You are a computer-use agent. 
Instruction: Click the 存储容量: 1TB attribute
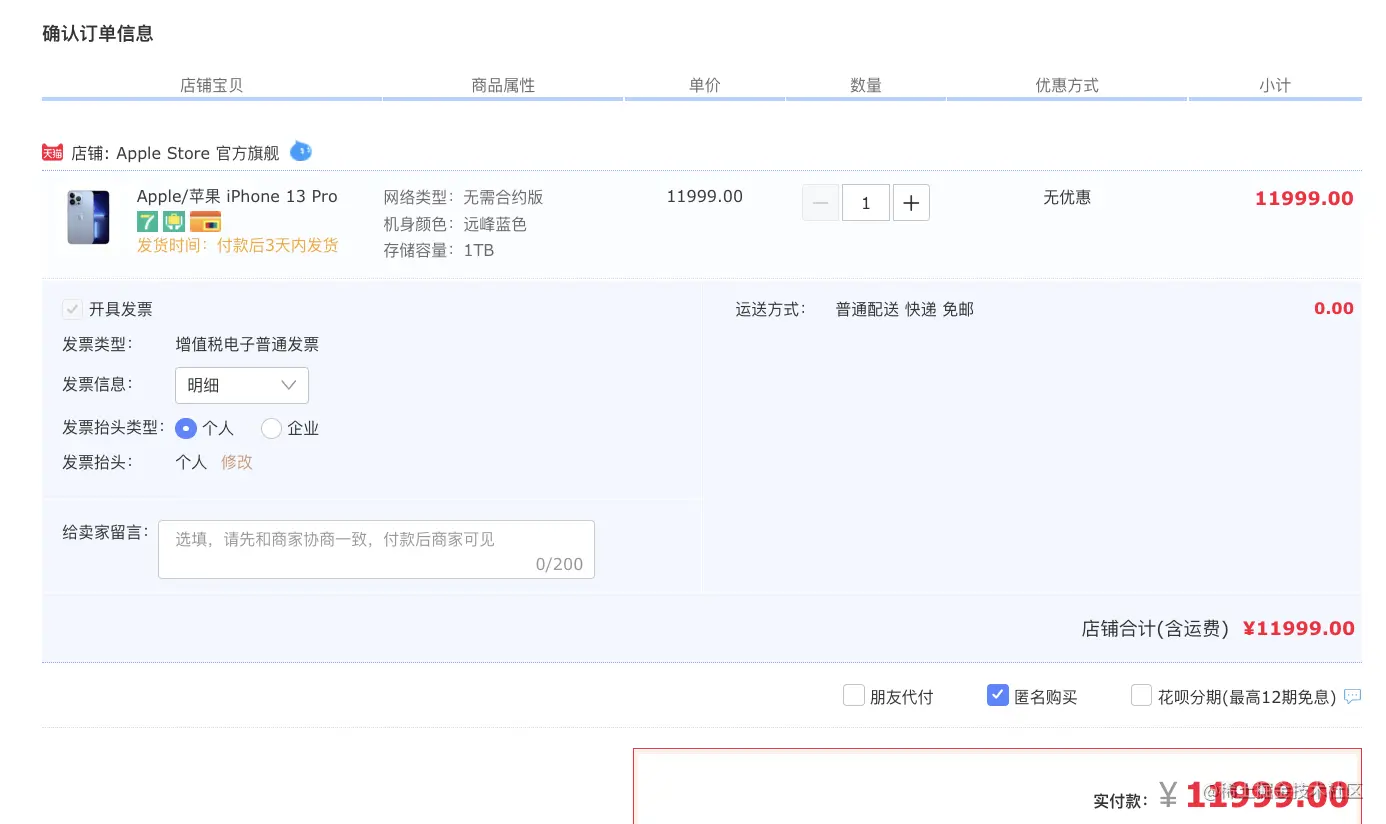point(439,250)
